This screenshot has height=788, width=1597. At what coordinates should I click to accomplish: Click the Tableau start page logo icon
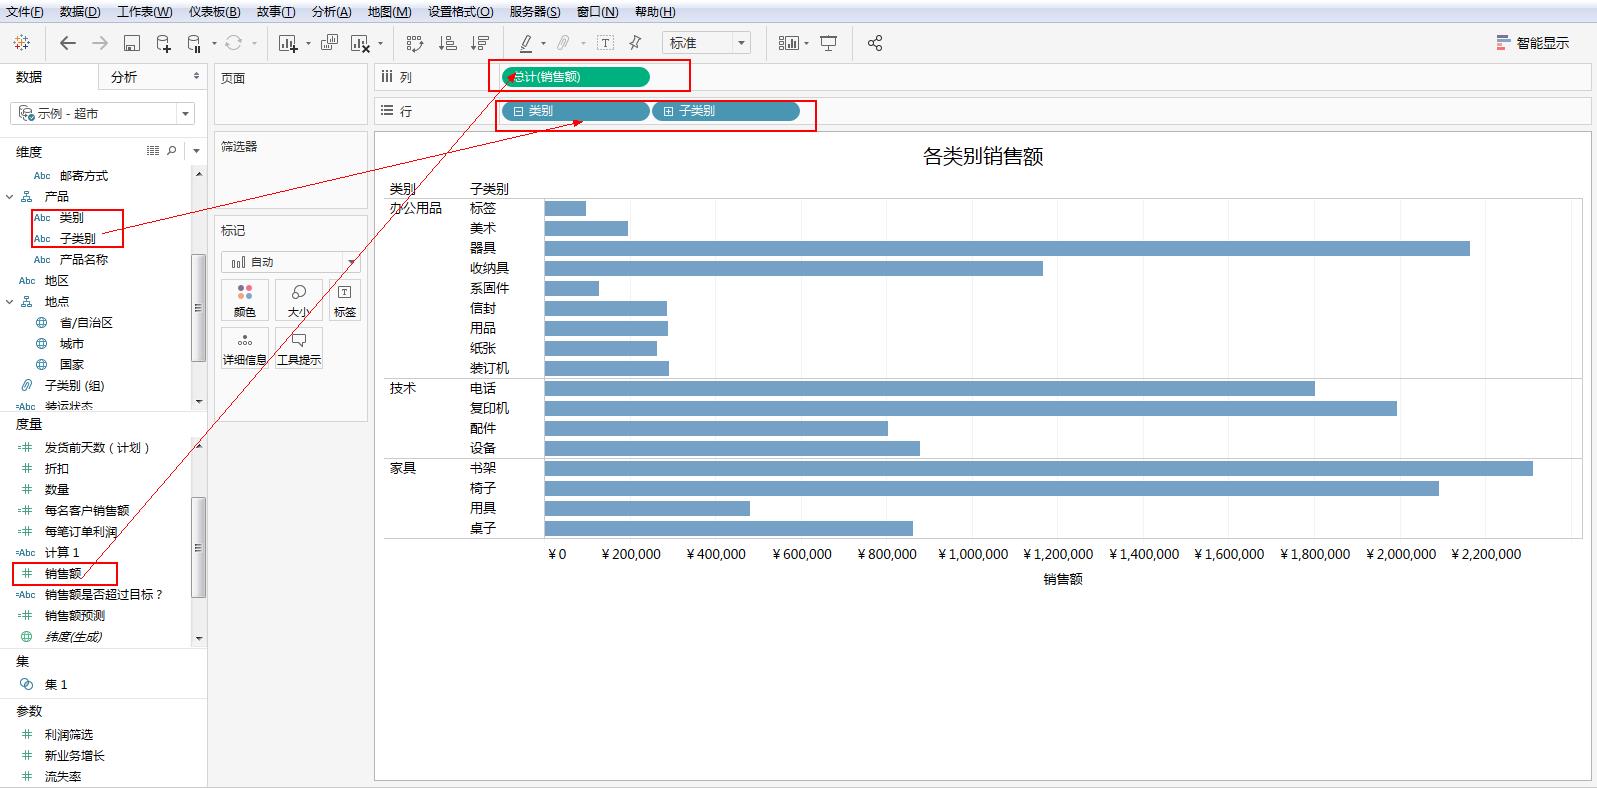tap(22, 43)
